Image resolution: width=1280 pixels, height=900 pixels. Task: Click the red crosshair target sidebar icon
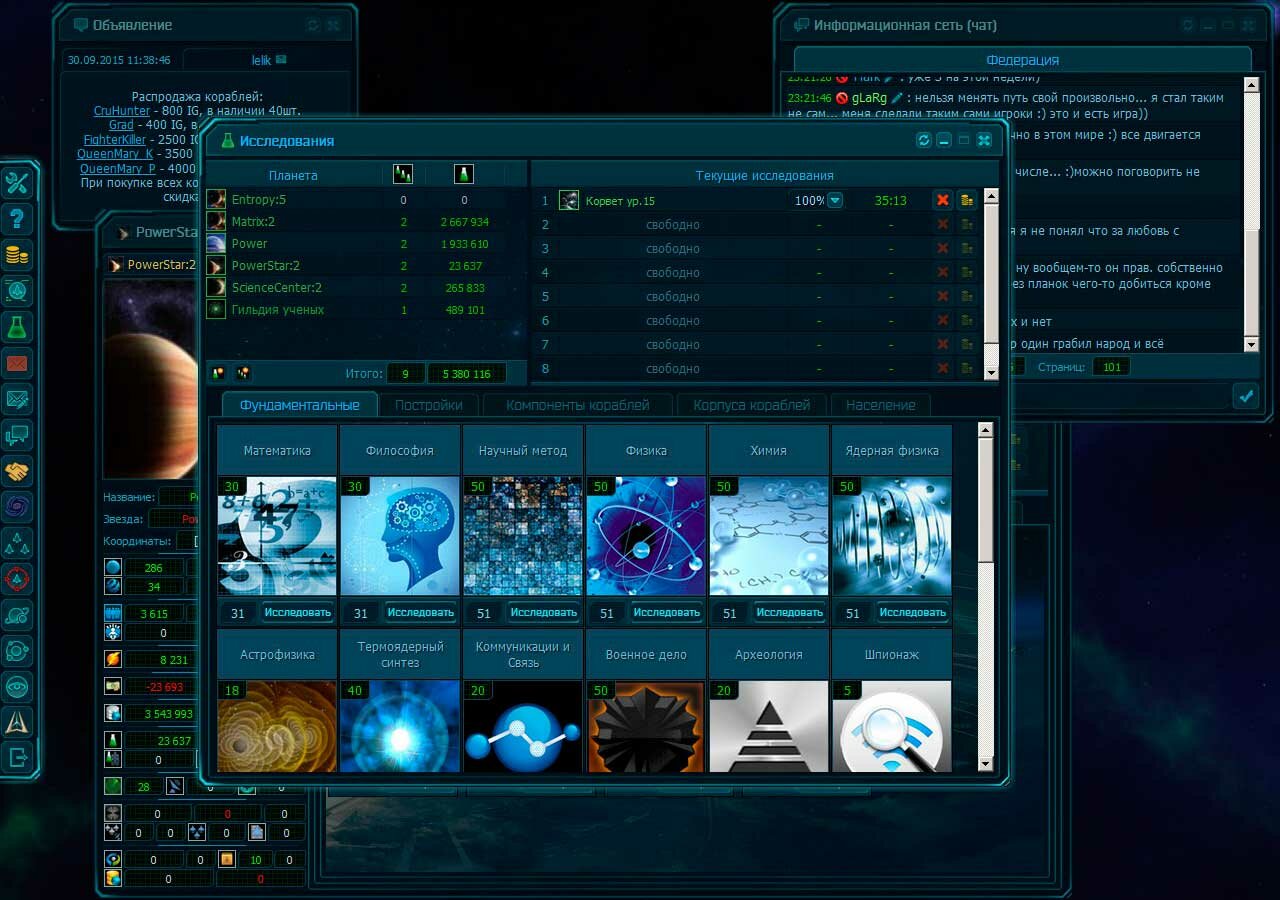[x=18, y=578]
